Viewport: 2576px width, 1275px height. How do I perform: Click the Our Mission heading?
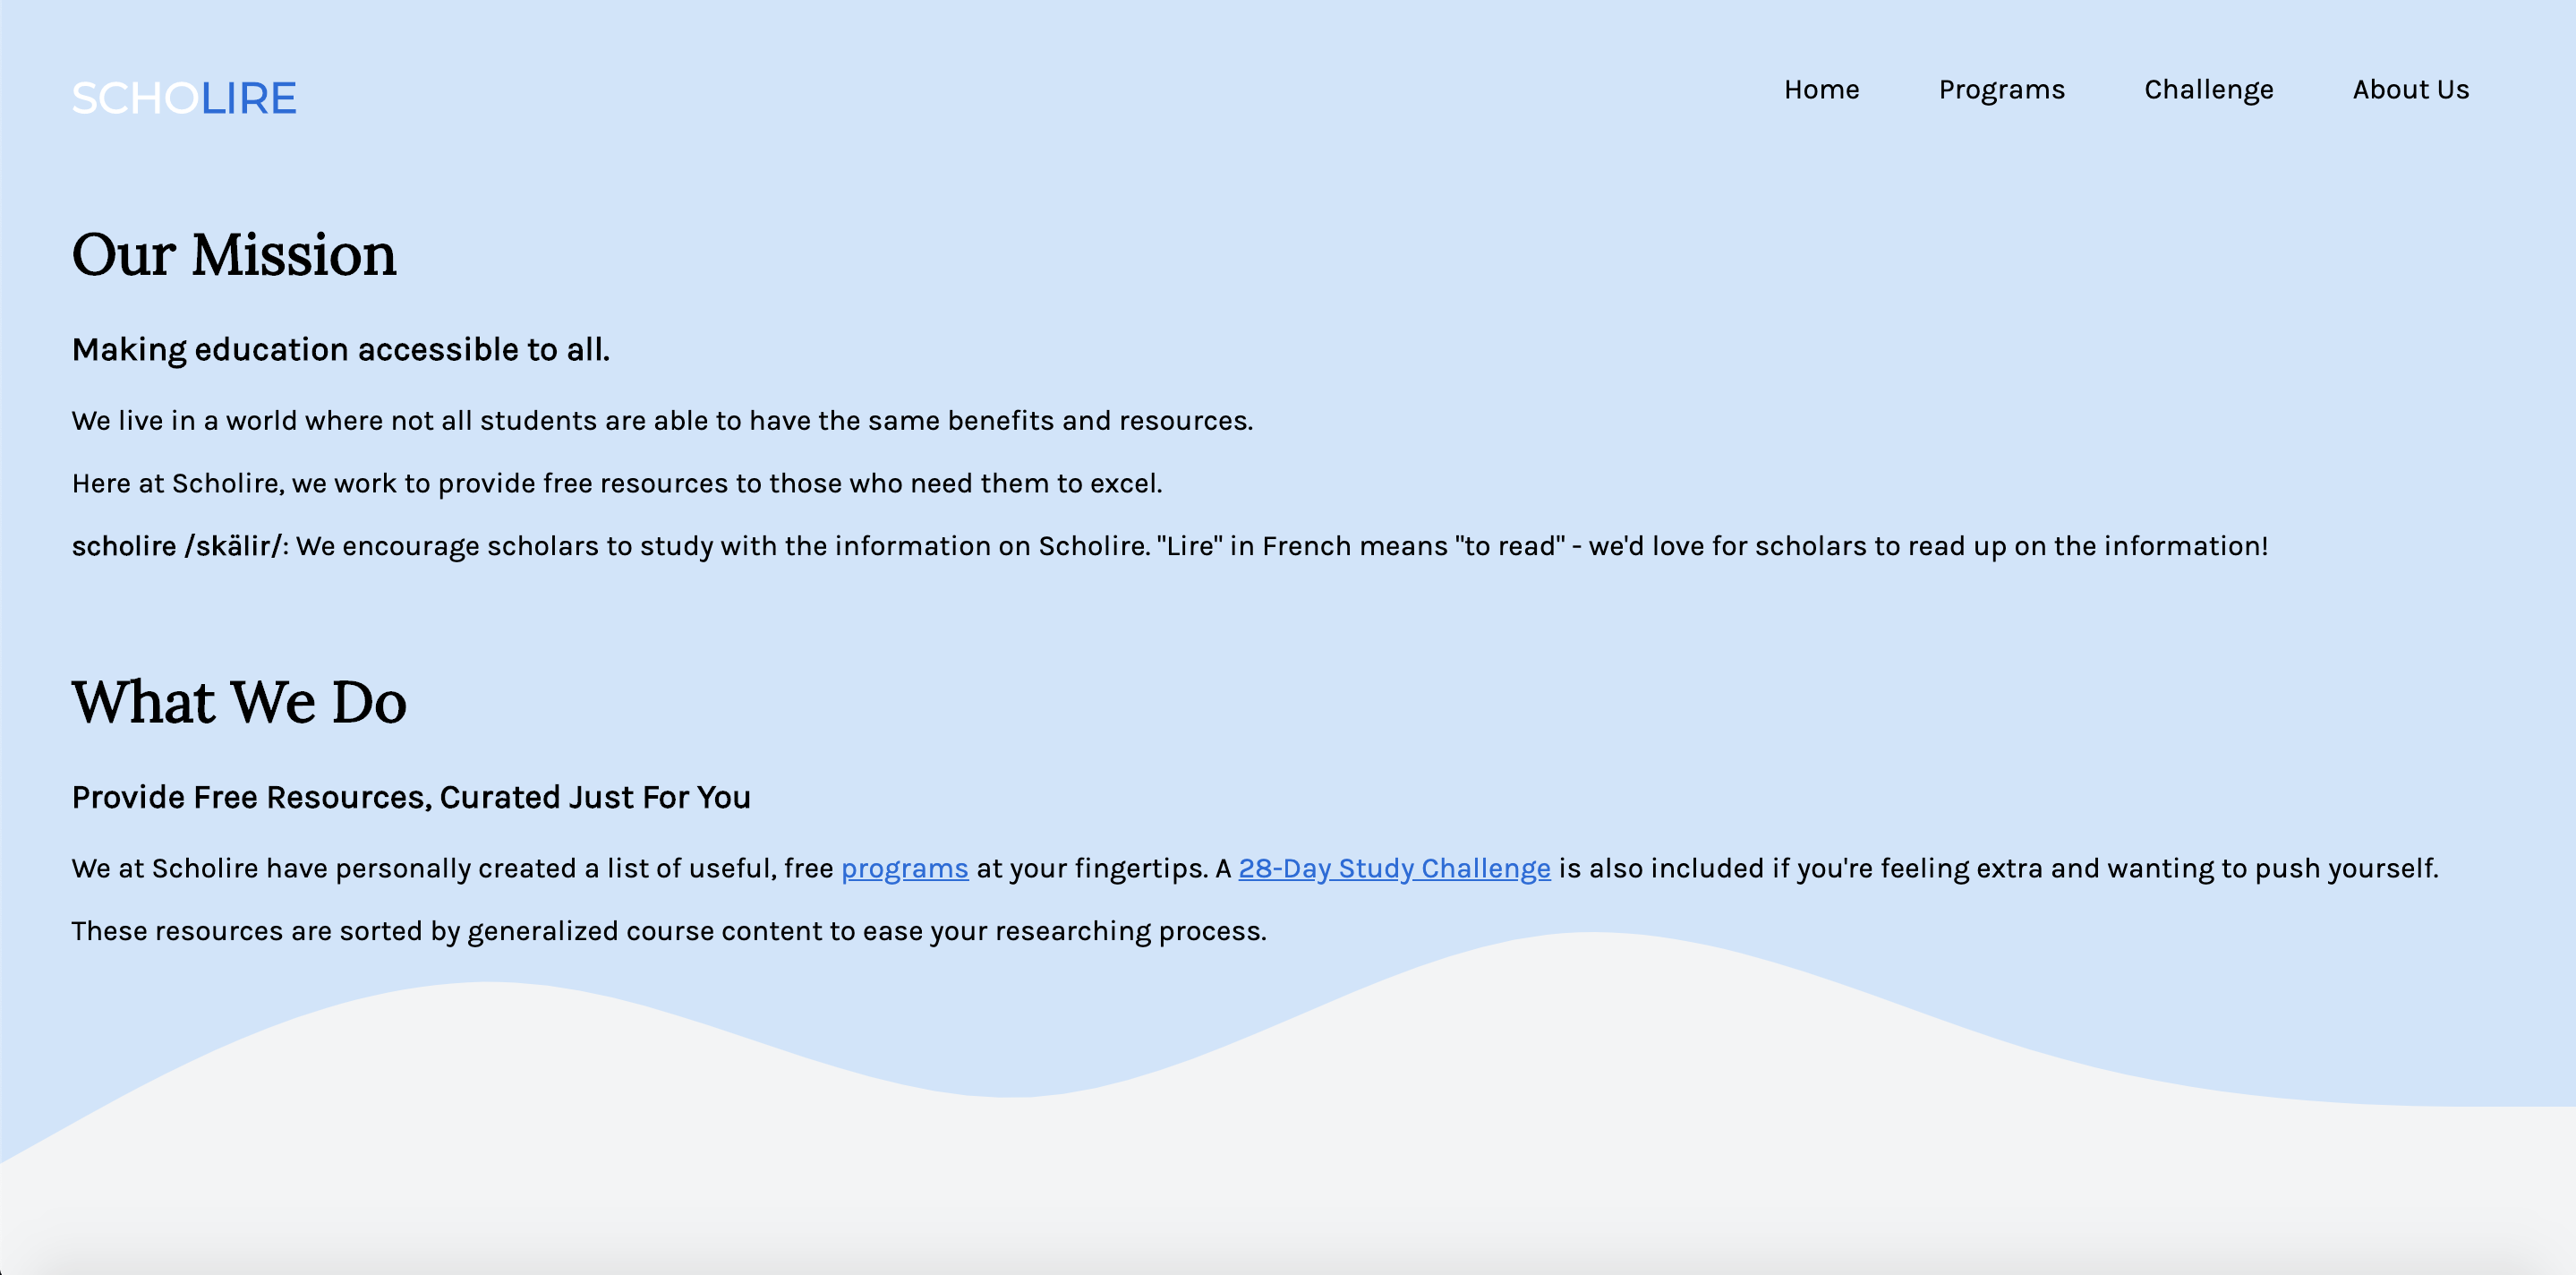pos(234,254)
